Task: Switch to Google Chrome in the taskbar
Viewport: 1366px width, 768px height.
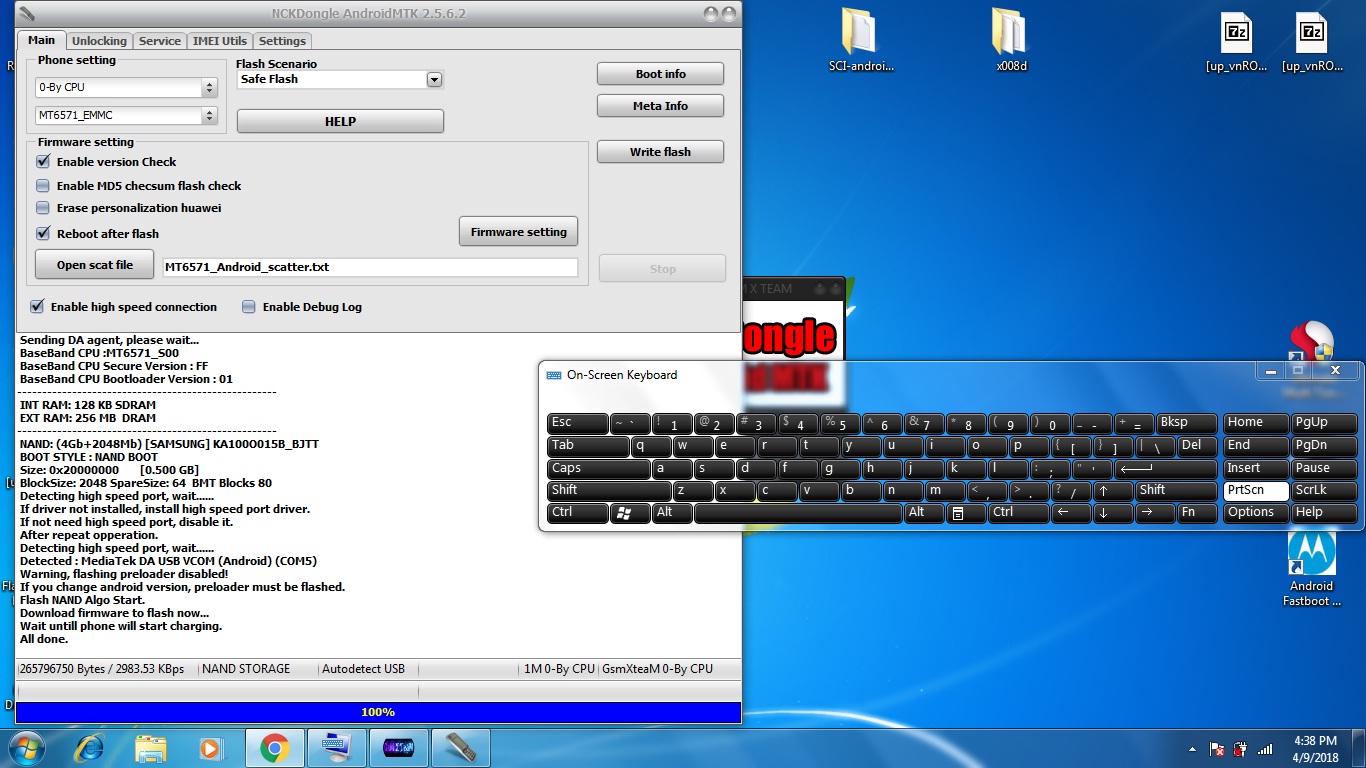Action: pyautogui.click(x=274, y=747)
